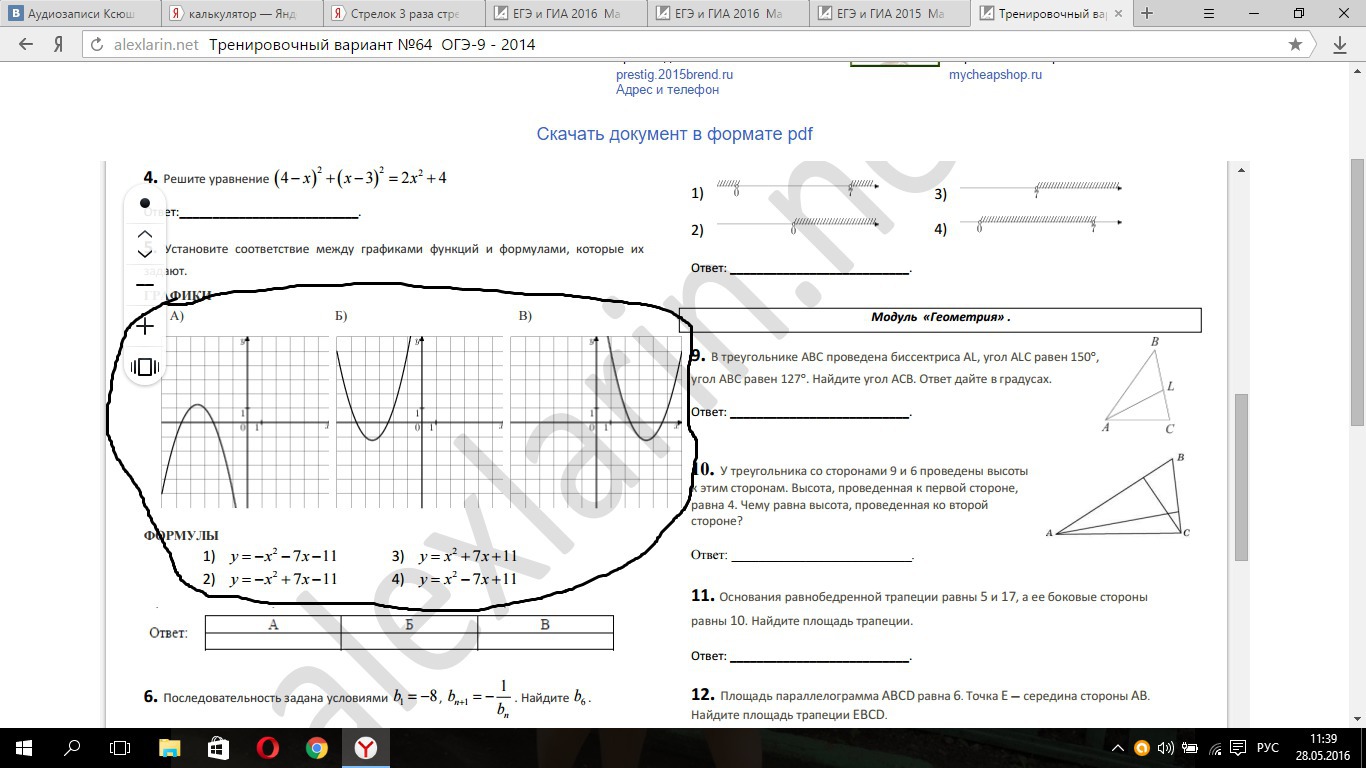Zoom in with the plus icon
Image resolution: width=1366 pixels, height=768 pixels.
tap(145, 327)
